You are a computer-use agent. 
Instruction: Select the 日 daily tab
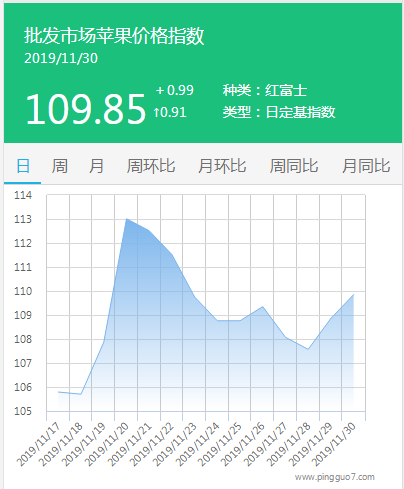tap(23, 166)
